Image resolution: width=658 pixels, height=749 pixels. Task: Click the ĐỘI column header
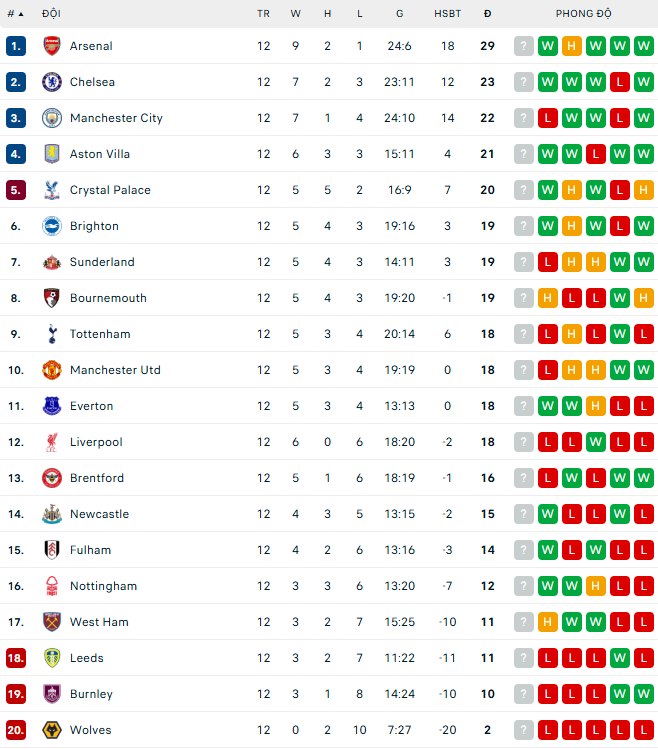pos(51,14)
